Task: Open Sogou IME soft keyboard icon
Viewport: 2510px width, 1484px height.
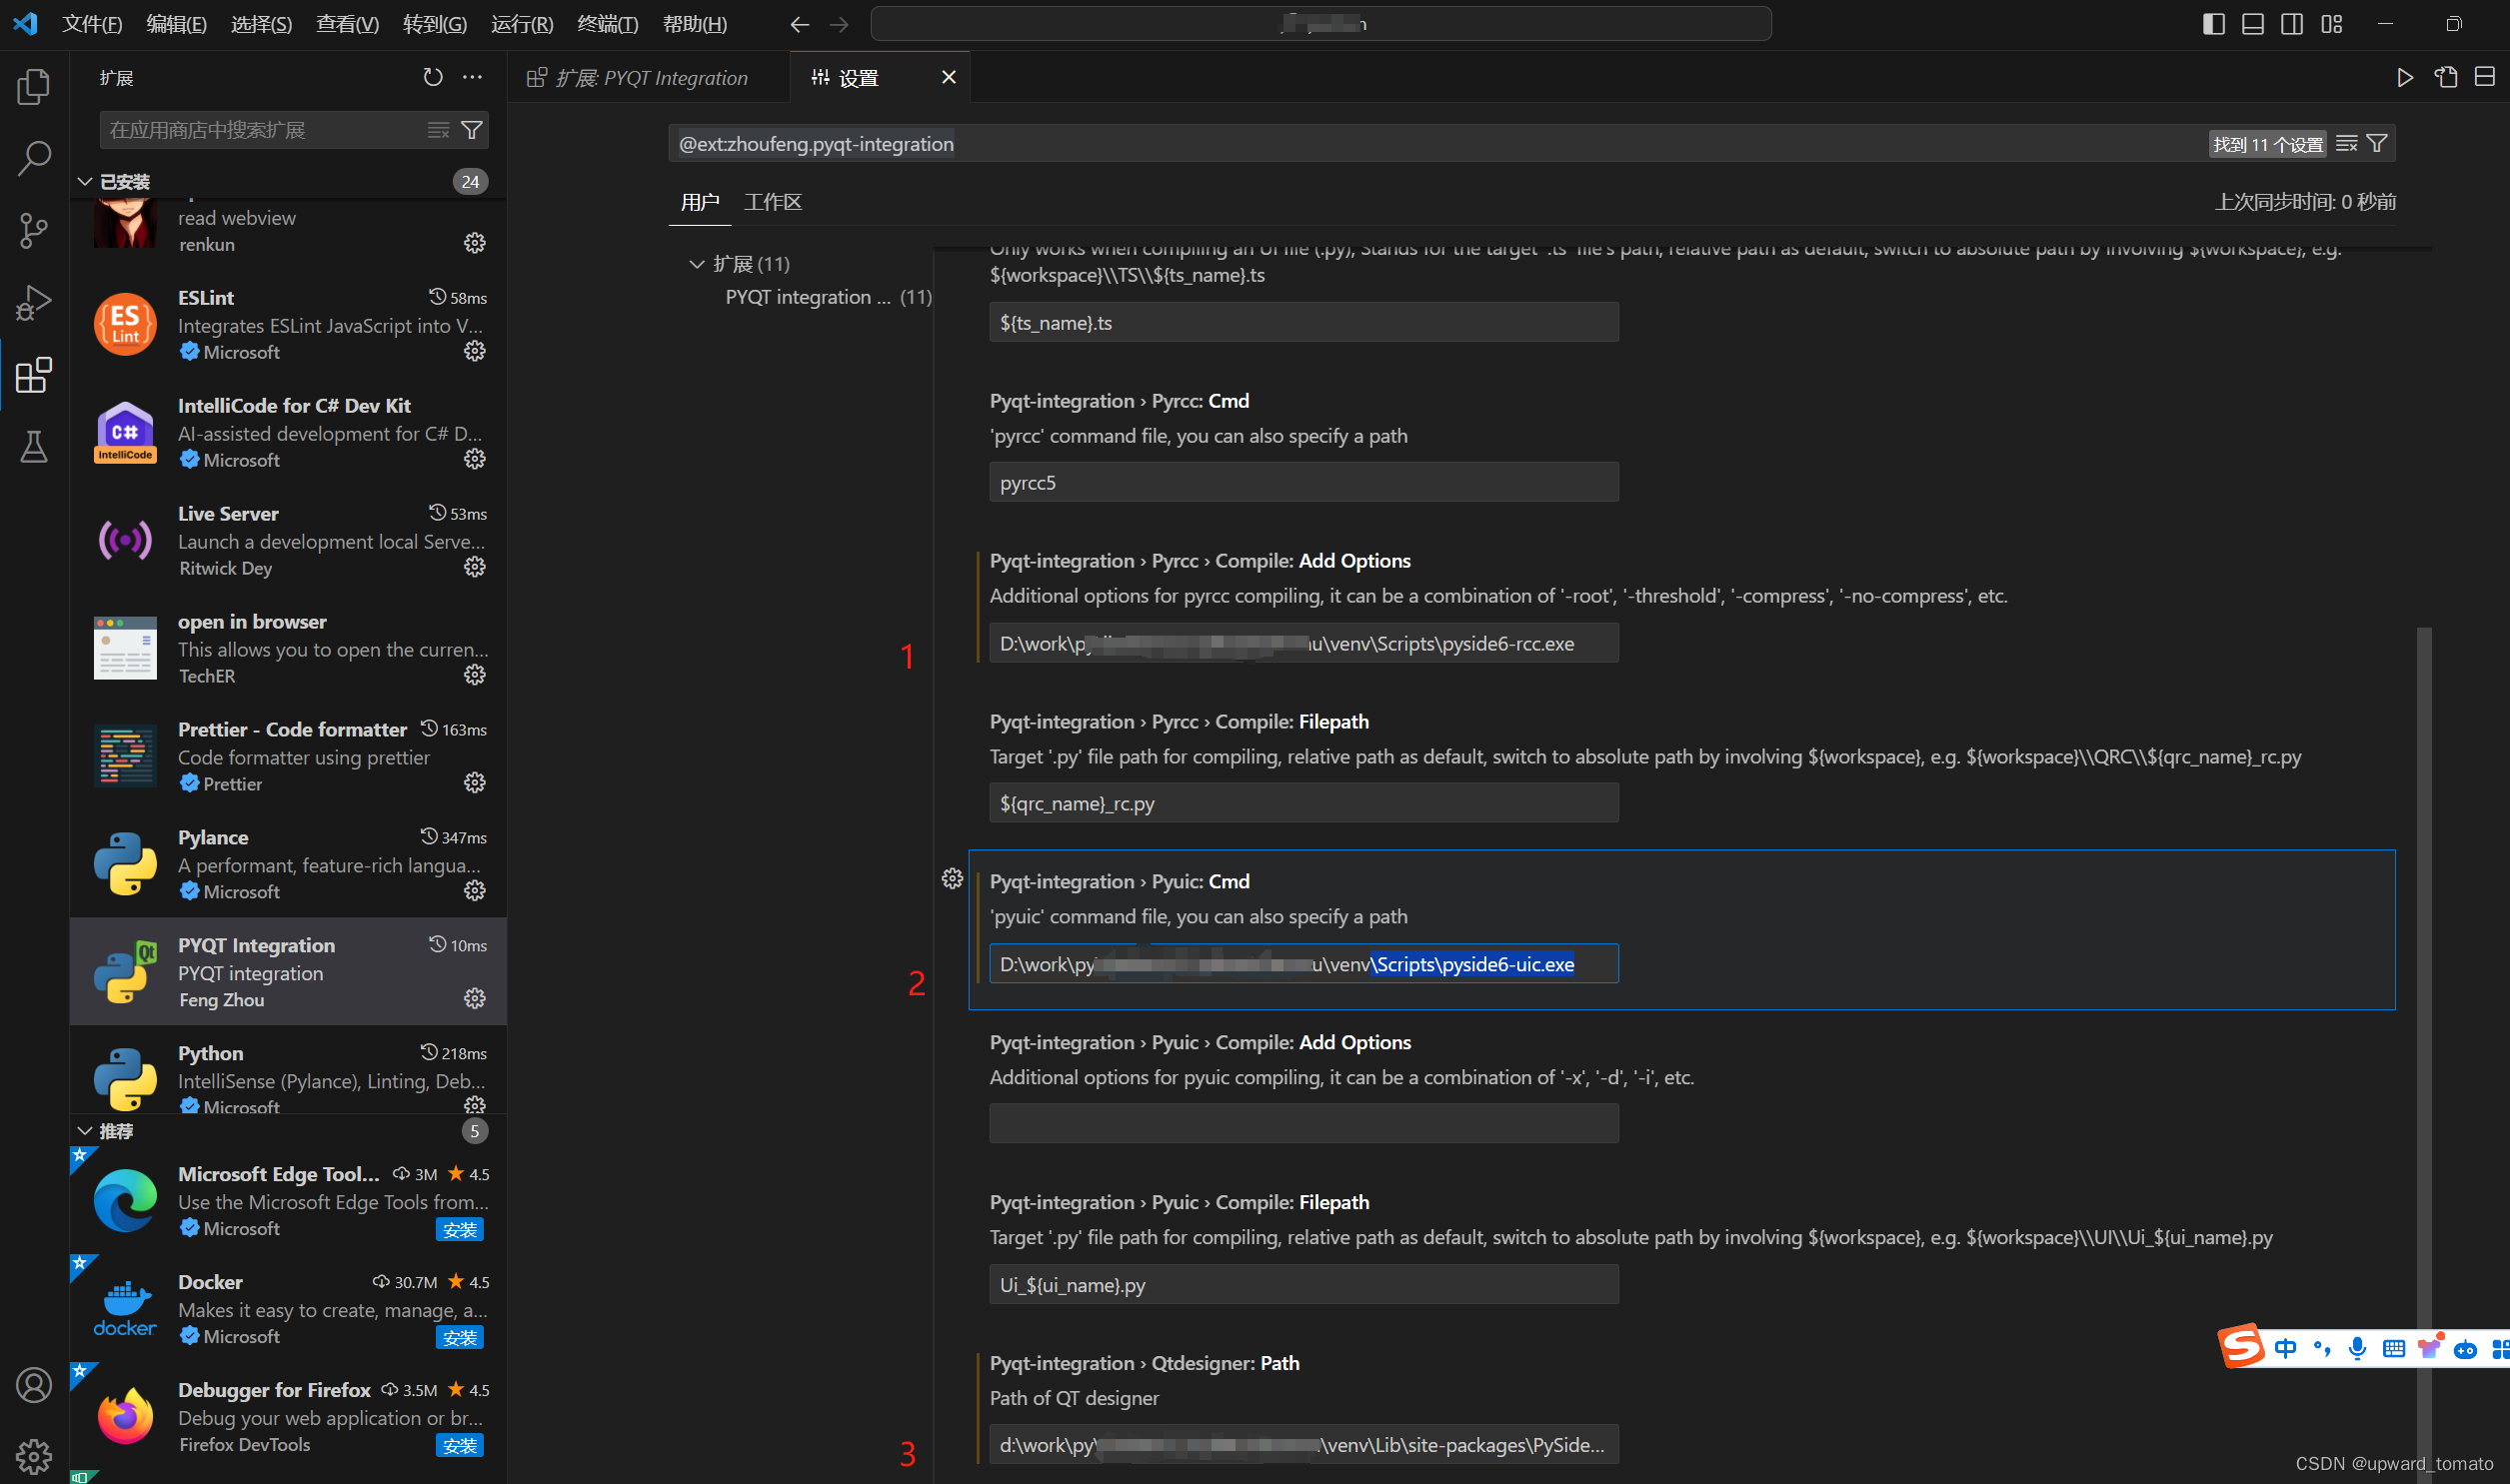Action: click(x=2393, y=1348)
